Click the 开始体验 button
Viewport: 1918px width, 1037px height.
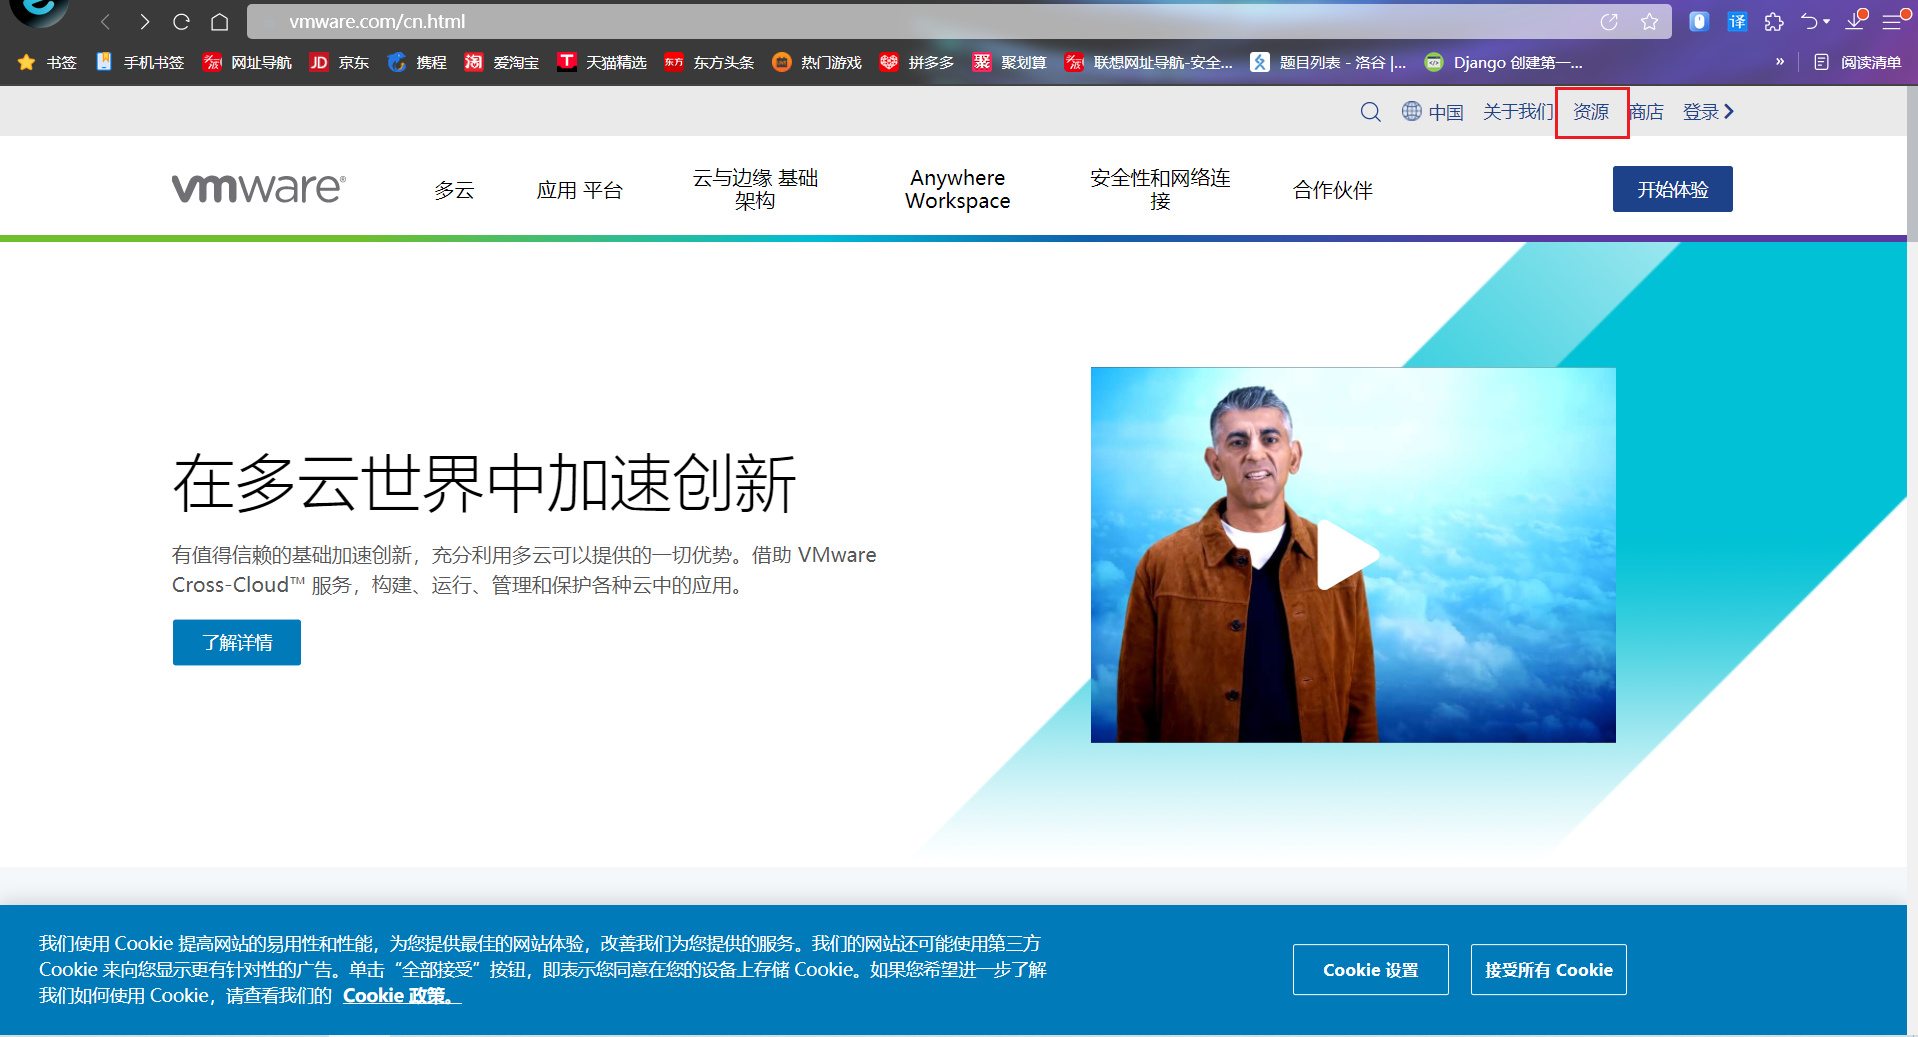1672,189
